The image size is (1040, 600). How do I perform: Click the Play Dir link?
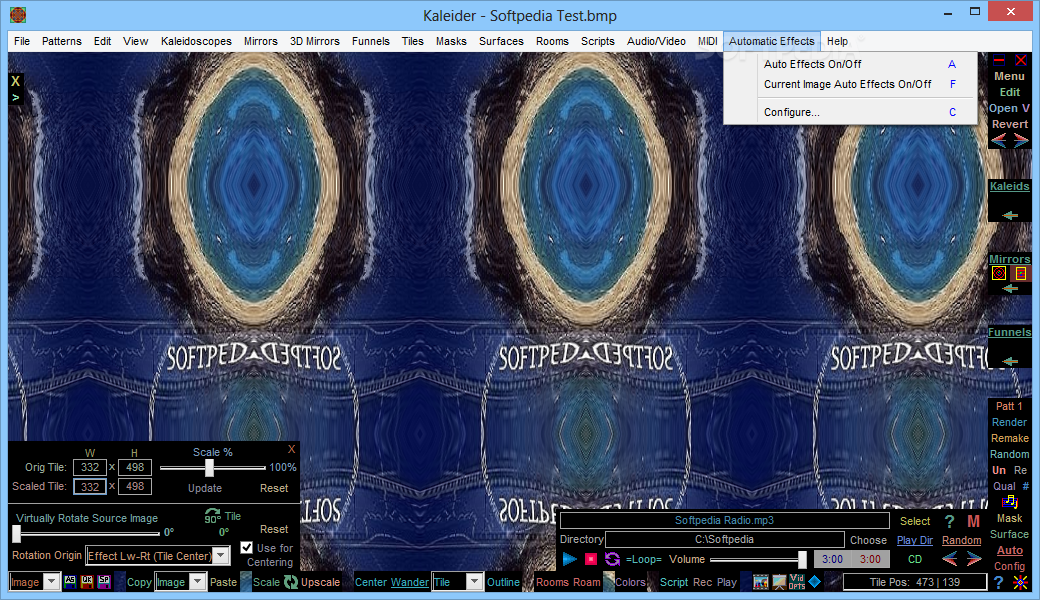click(915, 540)
